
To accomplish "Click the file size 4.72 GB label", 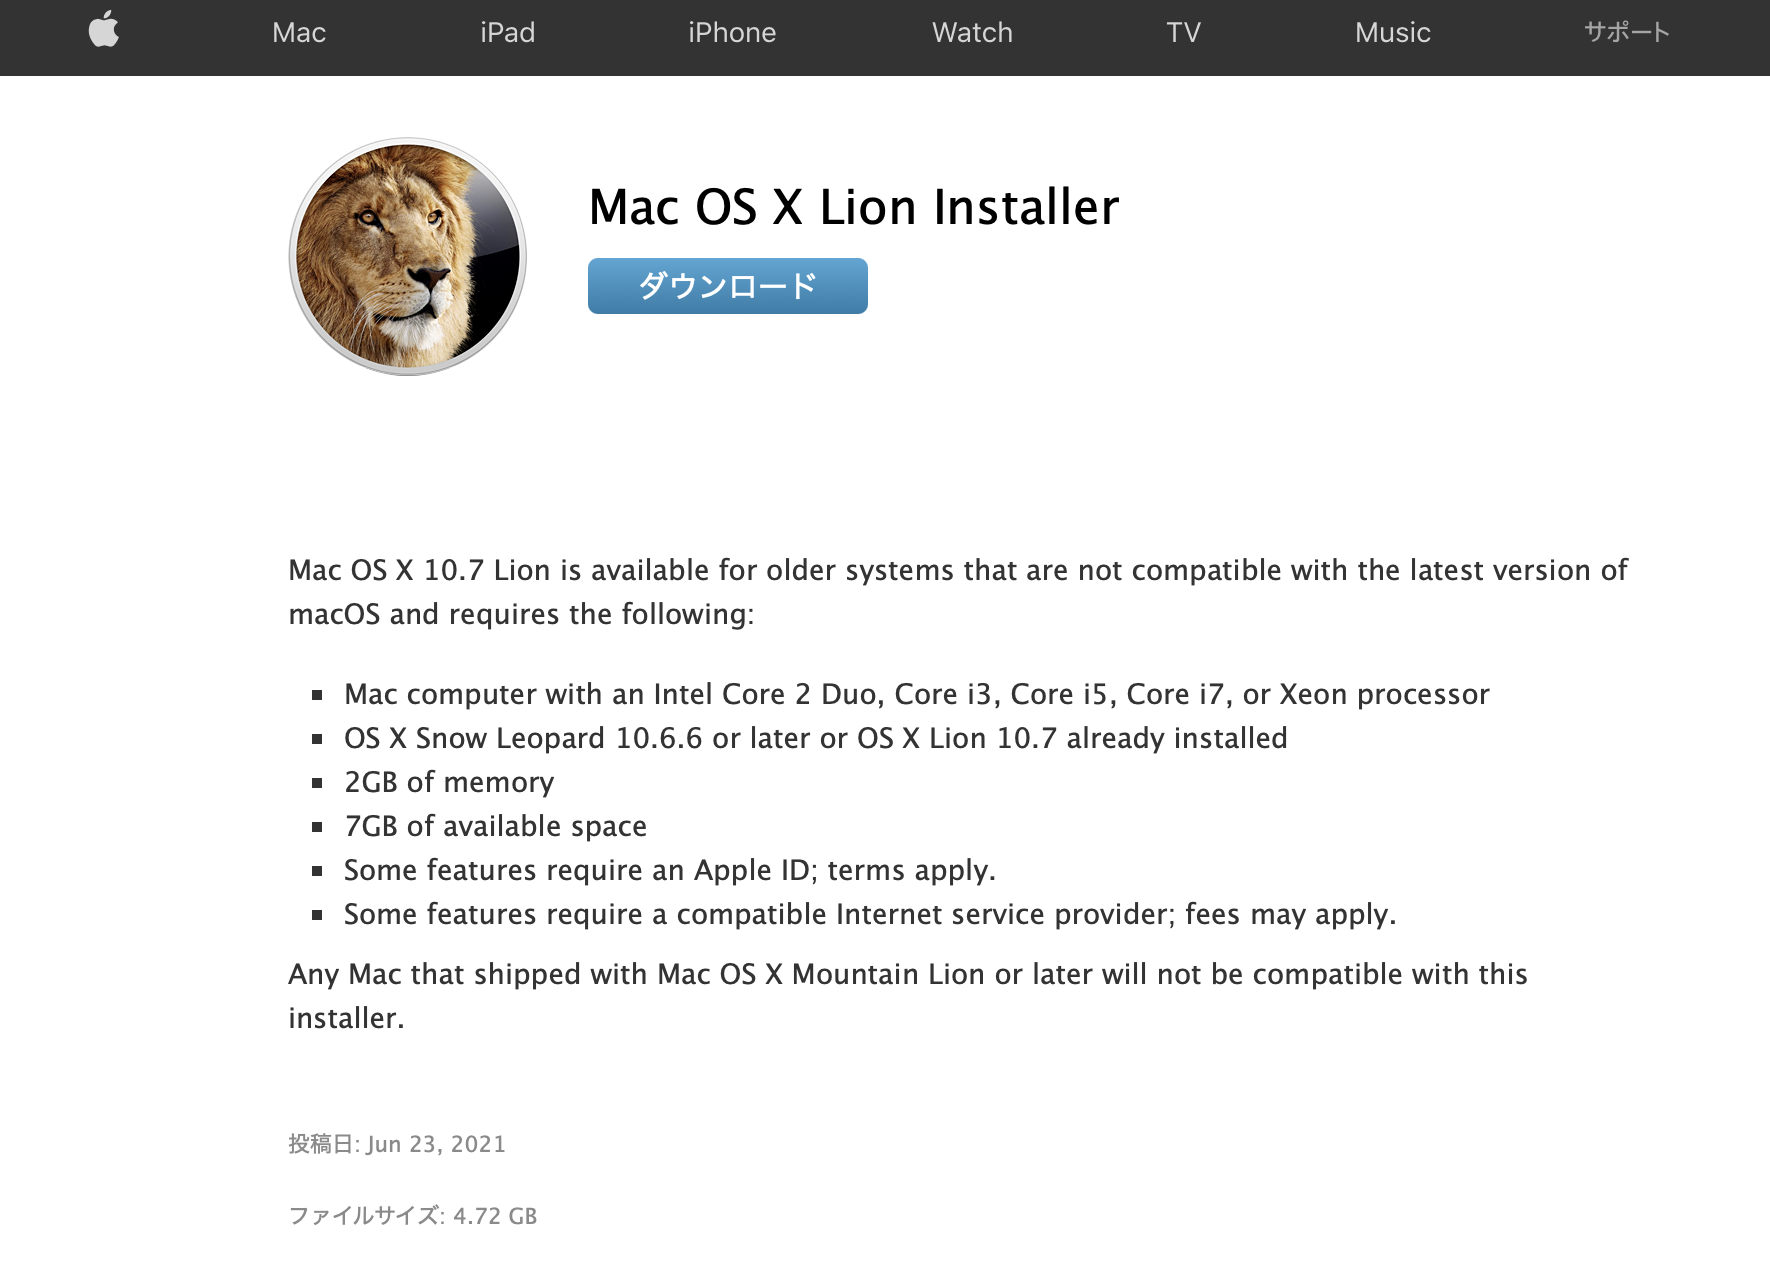I will (412, 1215).
